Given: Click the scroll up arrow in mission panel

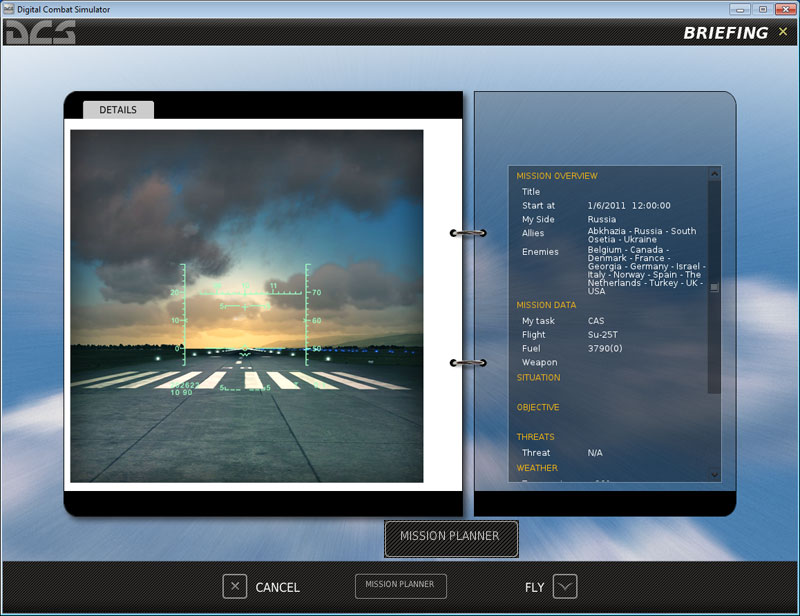Looking at the screenshot, I should click(x=714, y=174).
